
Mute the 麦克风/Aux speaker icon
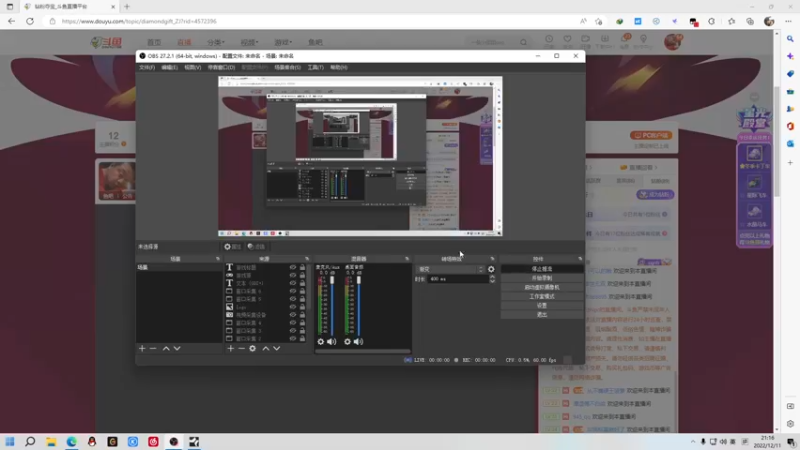332,341
